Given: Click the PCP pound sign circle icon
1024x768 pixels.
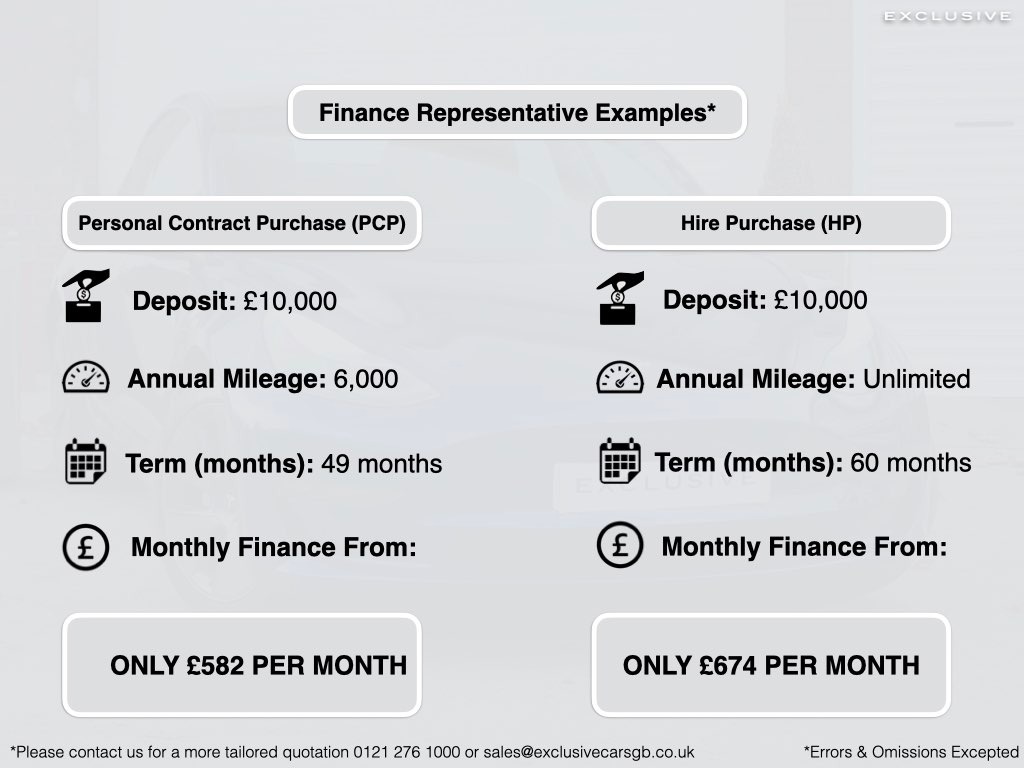Looking at the screenshot, I should point(86,547).
